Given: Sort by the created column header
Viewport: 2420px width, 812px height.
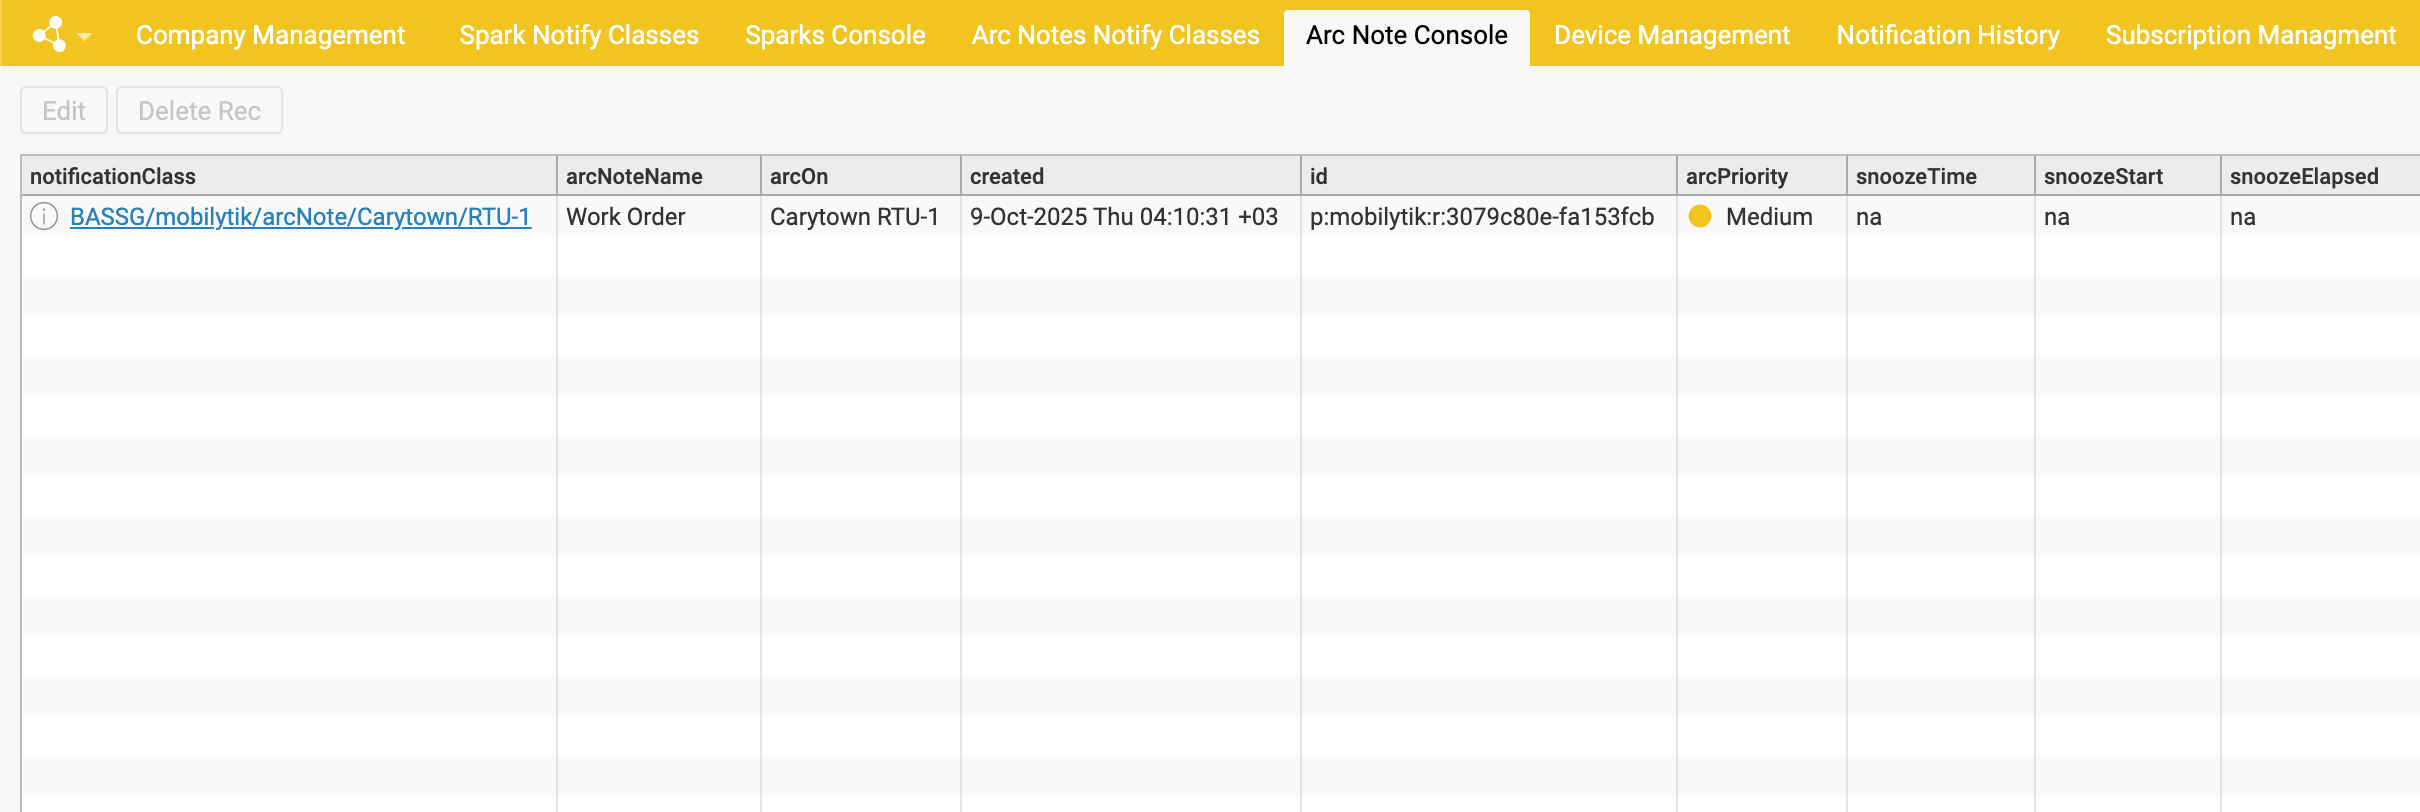Looking at the screenshot, I should (1007, 176).
